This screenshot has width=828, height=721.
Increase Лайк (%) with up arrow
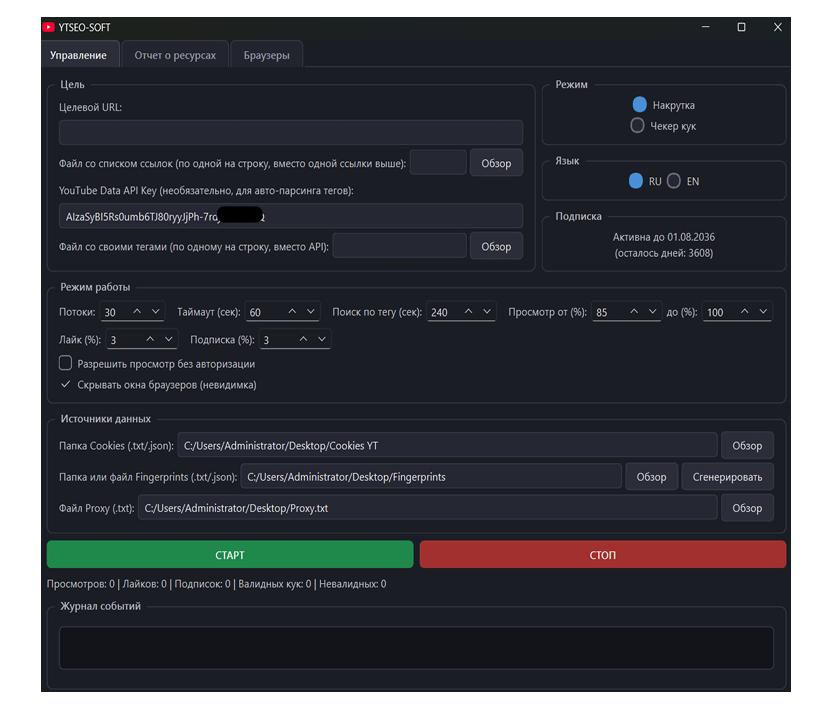pos(150,339)
